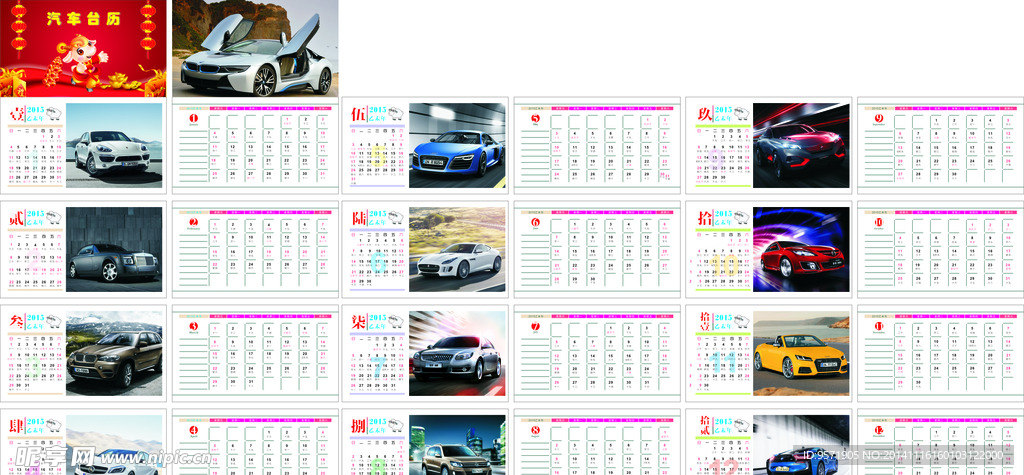Viewport: 1024px width, 475px height.
Task: Click the sheep icon on the 拾 month card
Action: [741, 217]
